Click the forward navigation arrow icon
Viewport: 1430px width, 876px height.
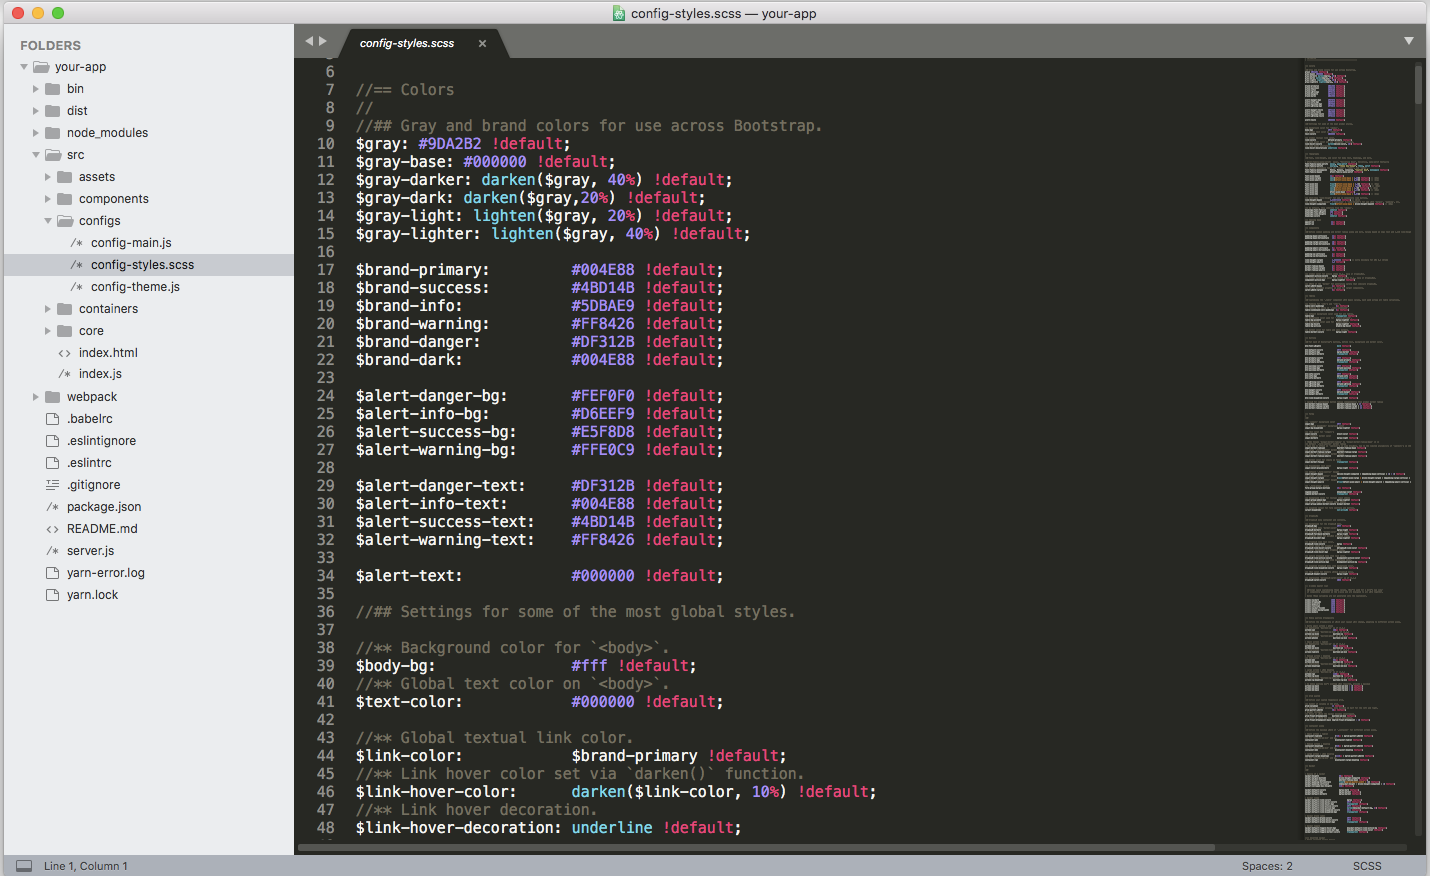[322, 41]
